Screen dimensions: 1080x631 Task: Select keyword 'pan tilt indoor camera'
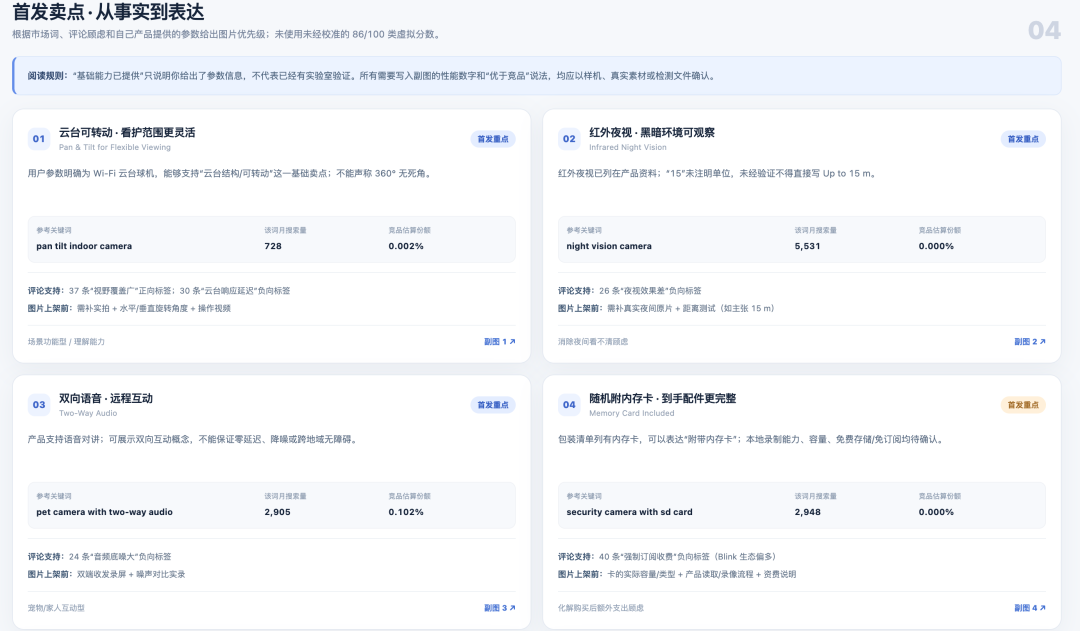[84, 246]
